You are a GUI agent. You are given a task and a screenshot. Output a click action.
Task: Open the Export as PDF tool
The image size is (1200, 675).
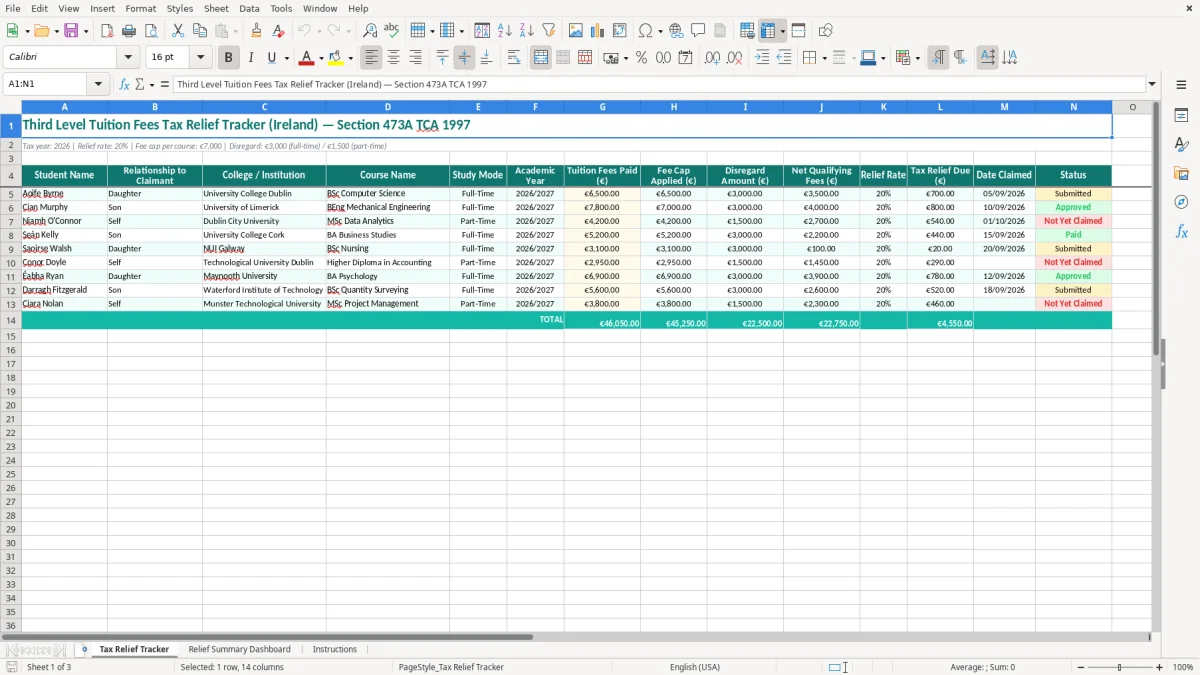(x=107, y=31)
